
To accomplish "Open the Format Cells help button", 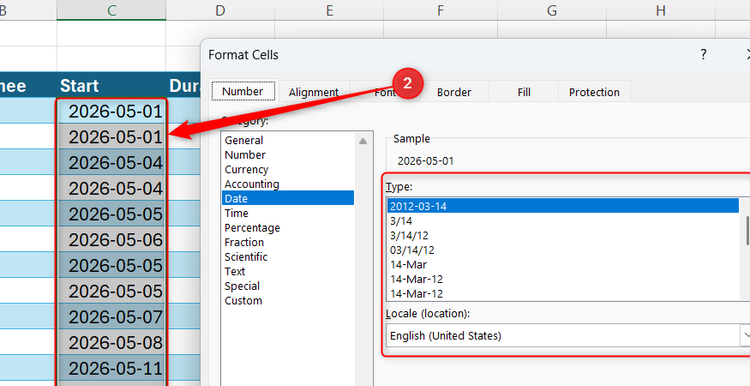I will (x=703, y=55).
